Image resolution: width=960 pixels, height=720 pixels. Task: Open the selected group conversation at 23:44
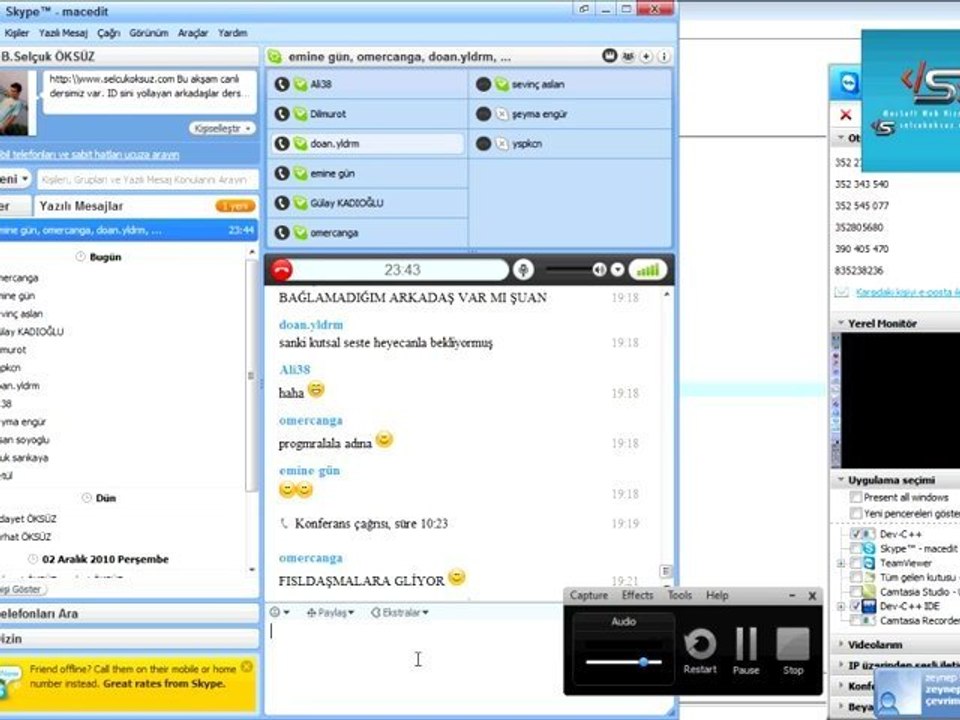129,230
